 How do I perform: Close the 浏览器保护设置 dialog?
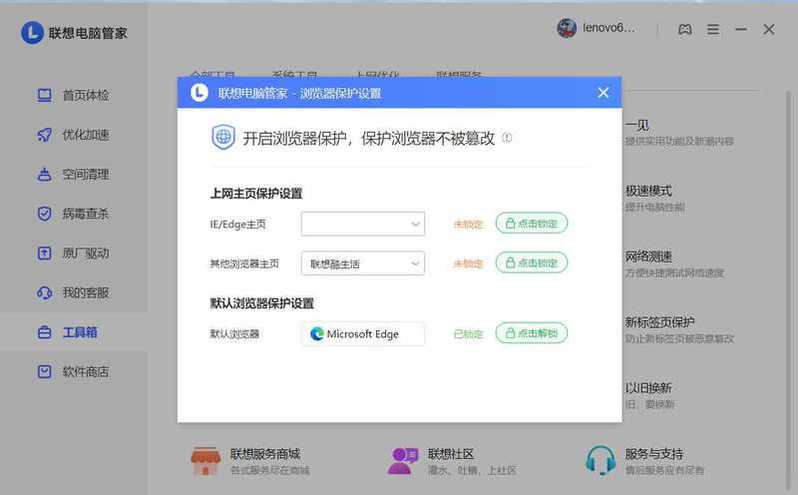(x=603, y=93)
